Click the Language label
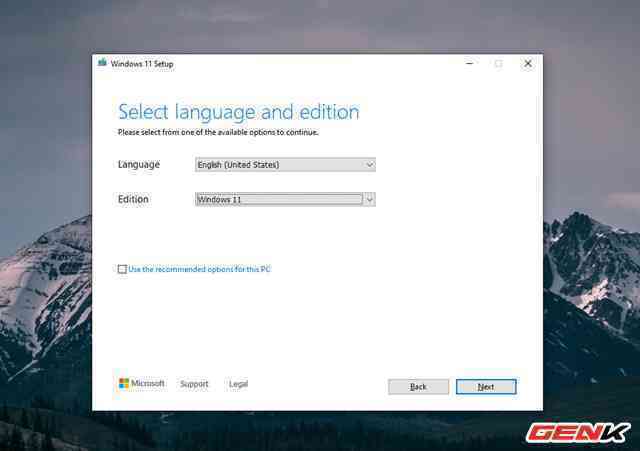Viewport: 640px width, 451px height. pyautogui.click(x=139, y=164)
